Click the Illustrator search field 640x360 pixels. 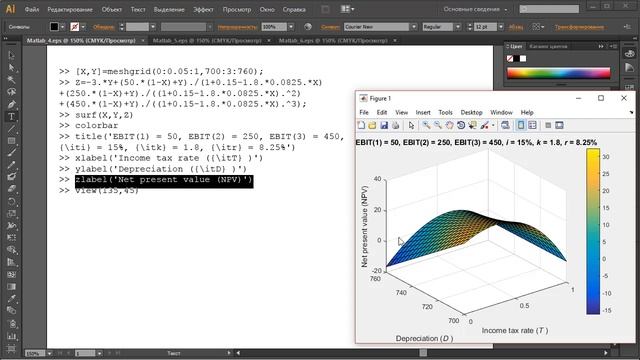pos(549,9)
